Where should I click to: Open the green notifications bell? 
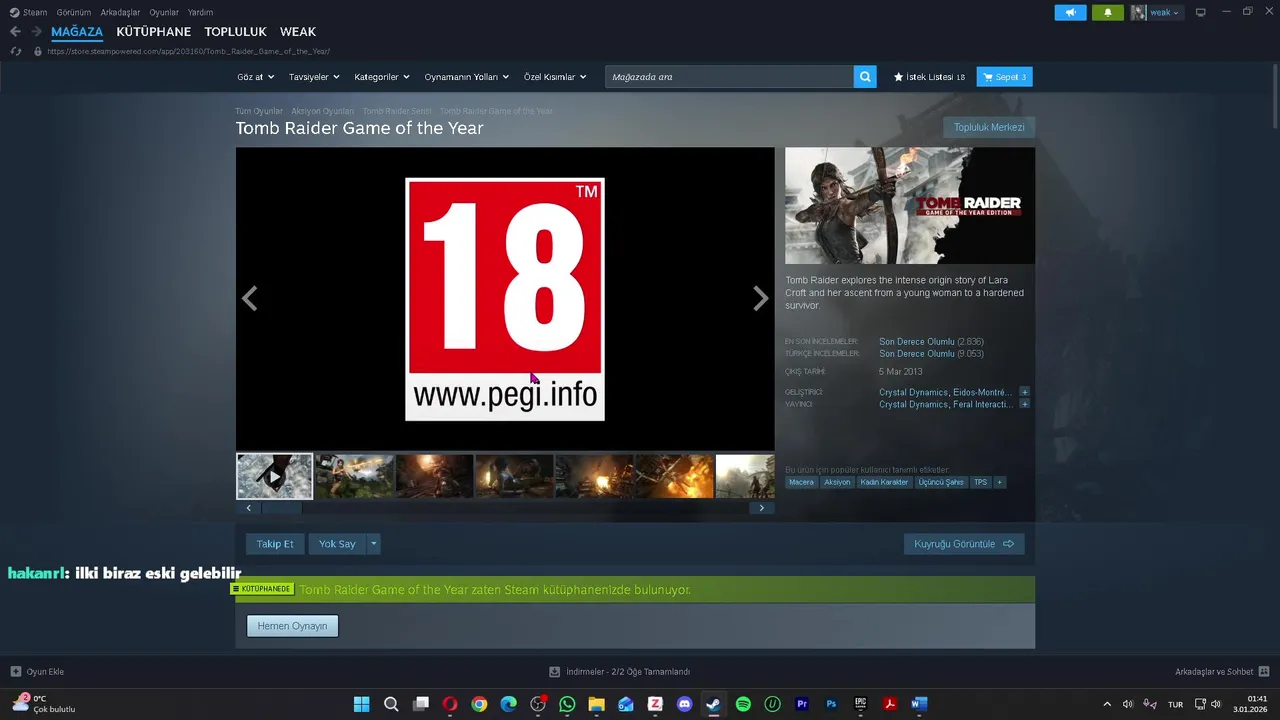(1107, 13)
